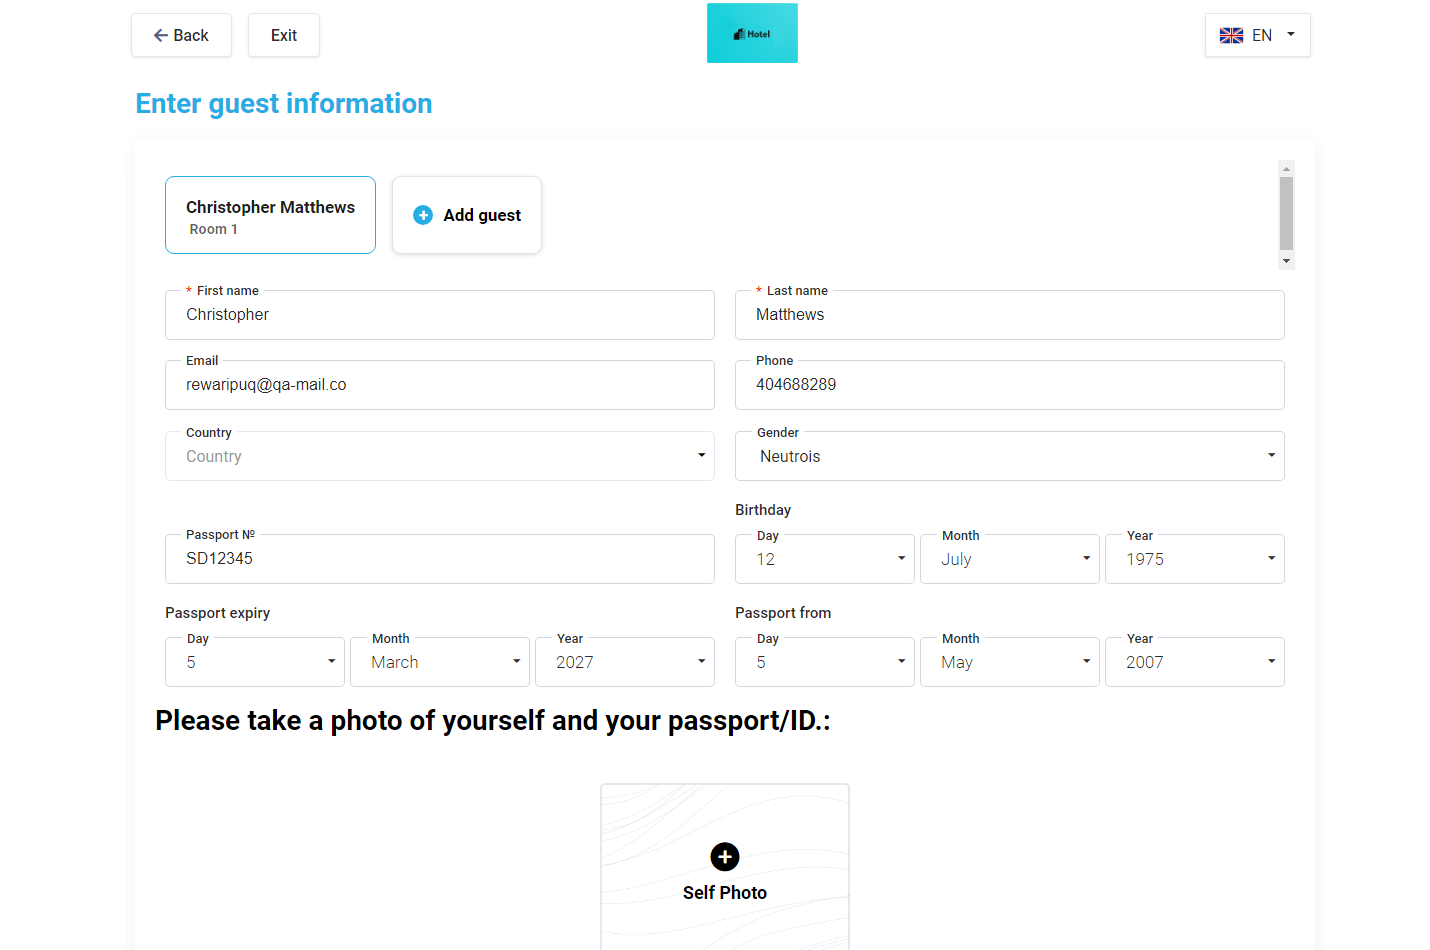Click the Enter guest information heading
The image size is (1430, 950).
click(284, 104)
